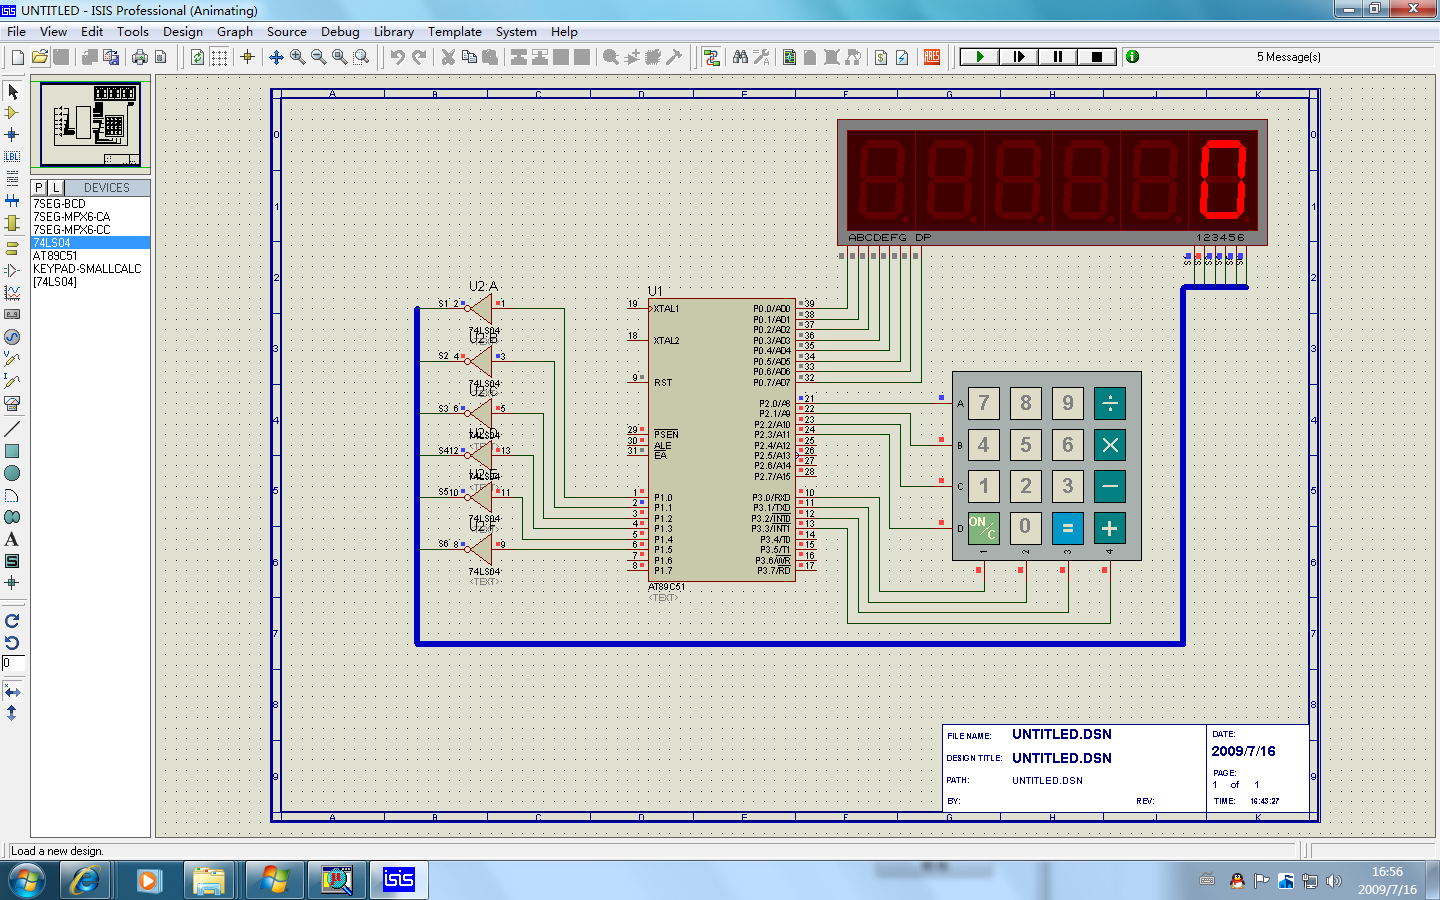Open the Graph menu
Screen dimensions: 1440x900
pos(235,32)
